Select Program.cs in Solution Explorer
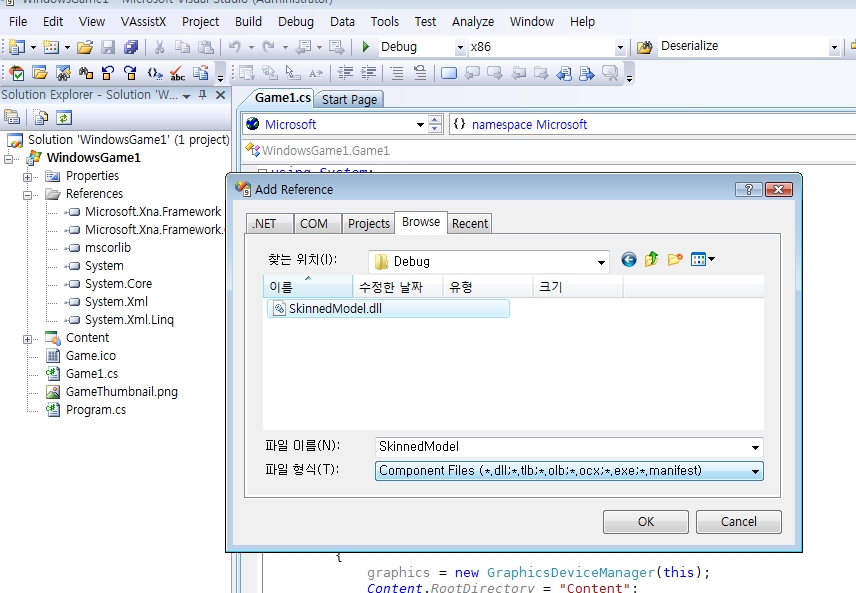Screen dimensions: 856x593 [96, 410]
